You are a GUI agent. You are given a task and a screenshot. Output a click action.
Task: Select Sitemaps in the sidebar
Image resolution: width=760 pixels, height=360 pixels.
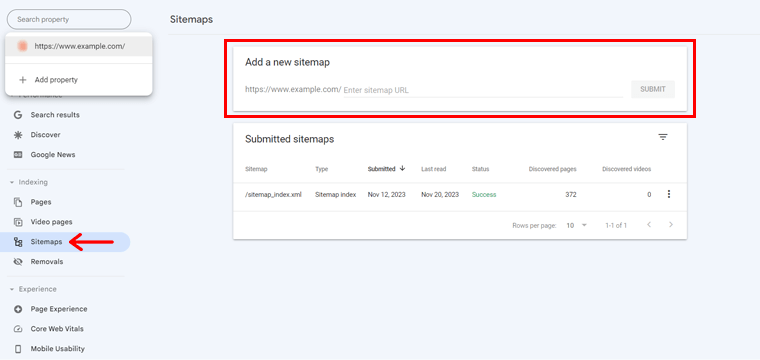(x=65, y=242)
